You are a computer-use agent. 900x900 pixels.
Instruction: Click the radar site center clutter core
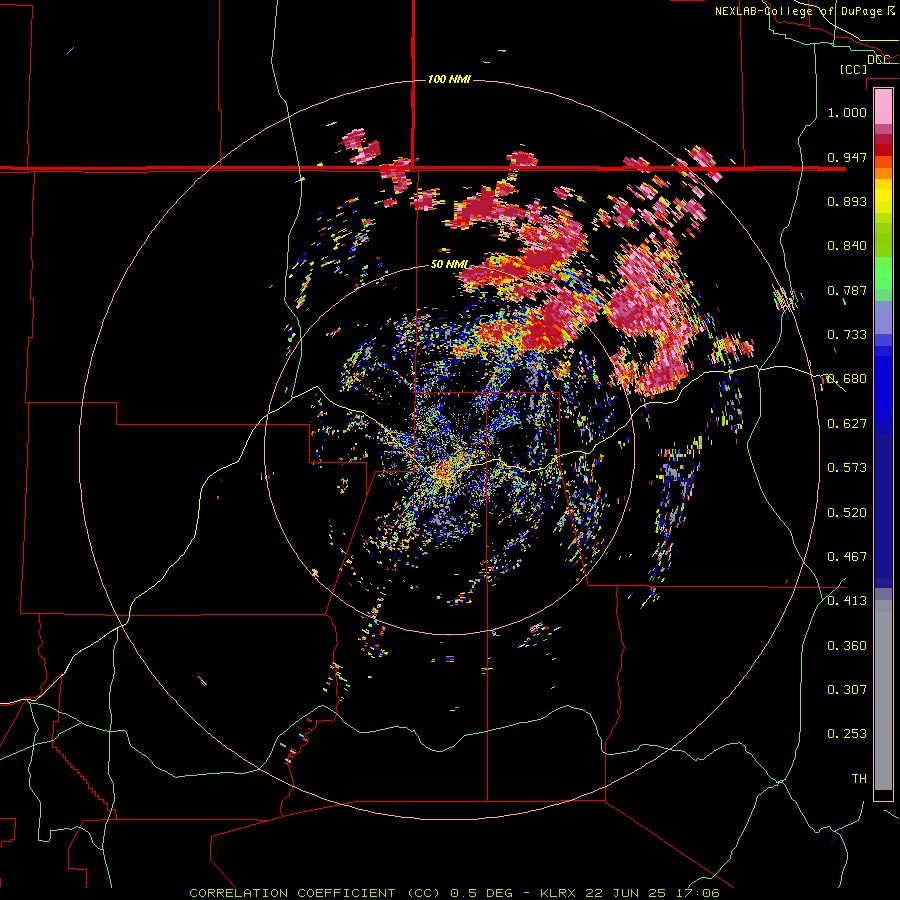(443, 471)
